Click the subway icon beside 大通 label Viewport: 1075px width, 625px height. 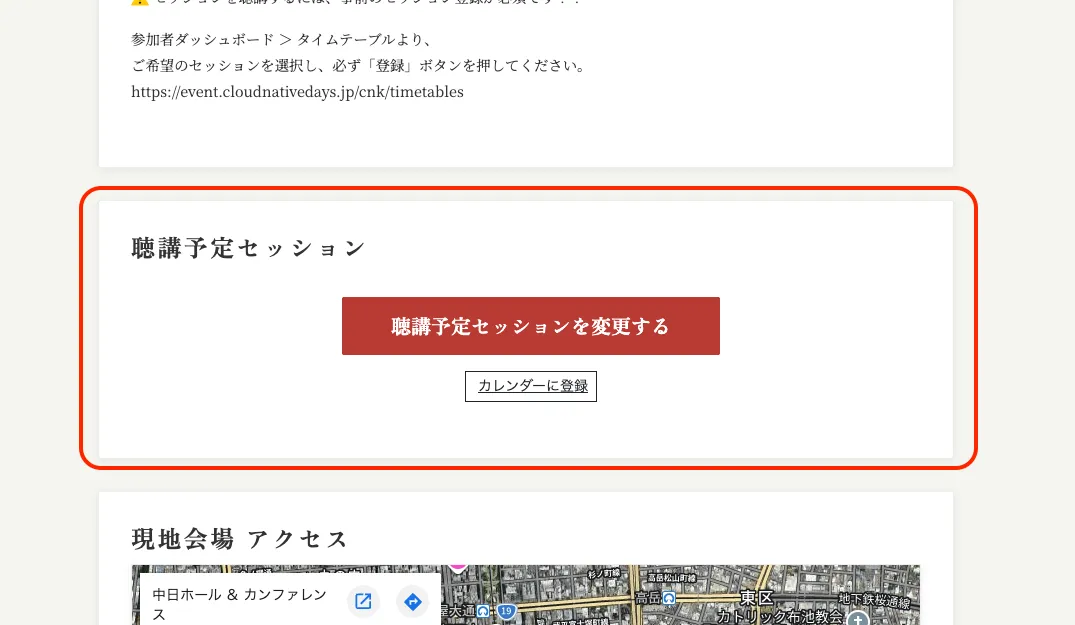(483, 611)
